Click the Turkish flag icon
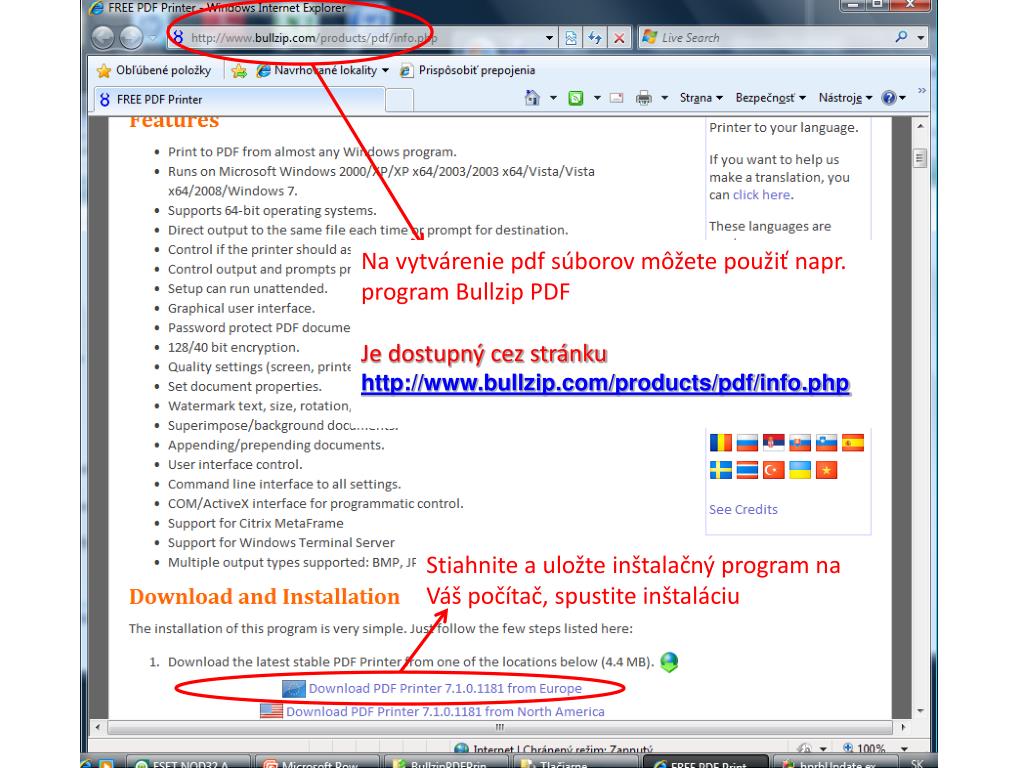This screenshot has width=1024, height=768. (774, 470)
